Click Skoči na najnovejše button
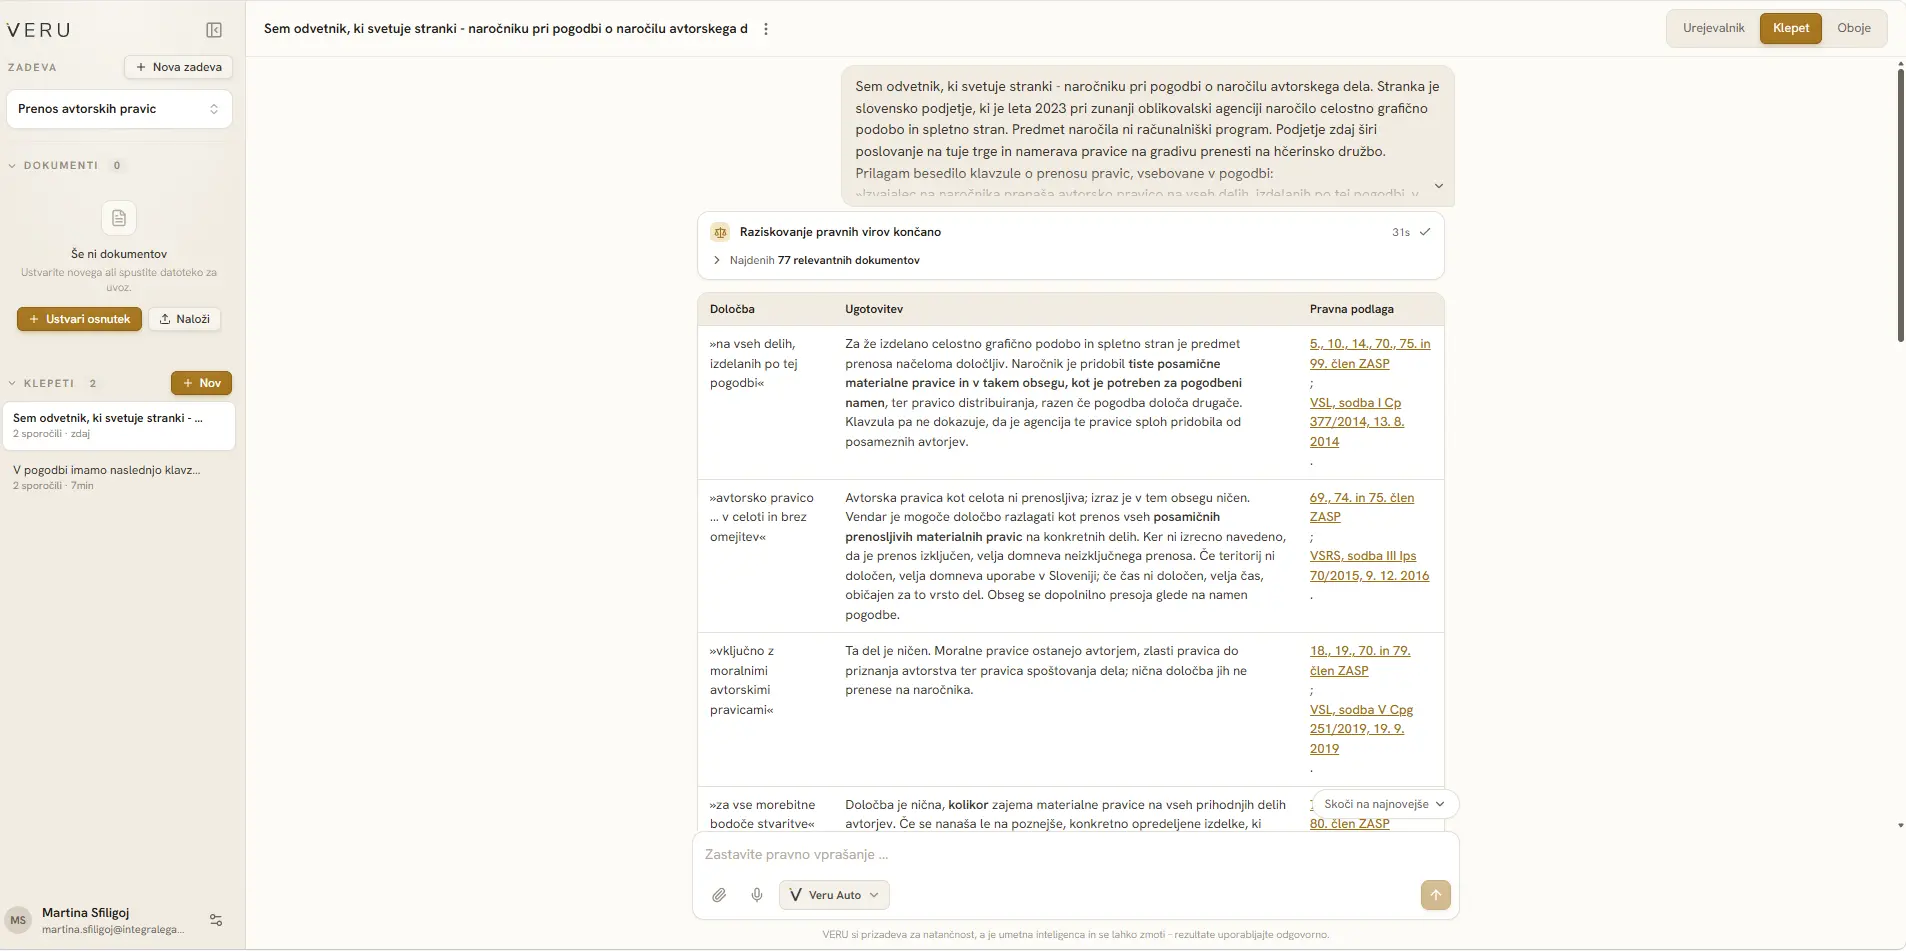Screen dimensions: 1906x951 point(1384,804)
